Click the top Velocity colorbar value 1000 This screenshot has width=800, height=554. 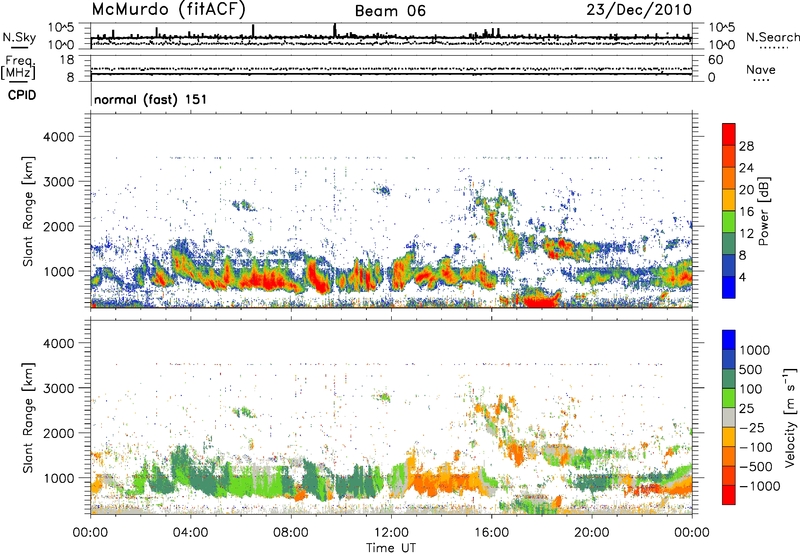click(x=755, y=350)
